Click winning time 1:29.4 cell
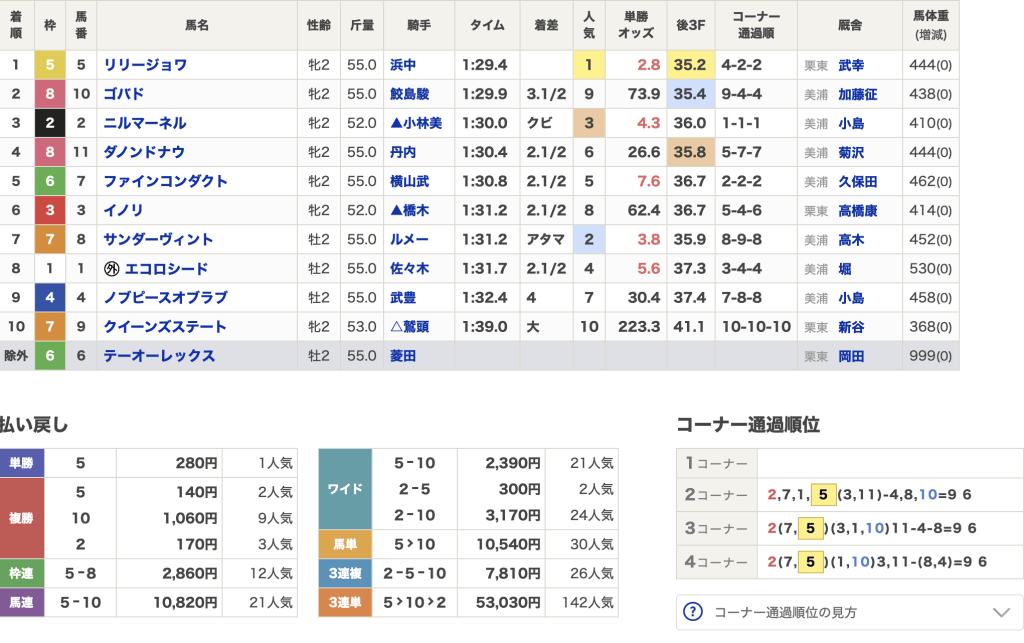 [485, 65]
